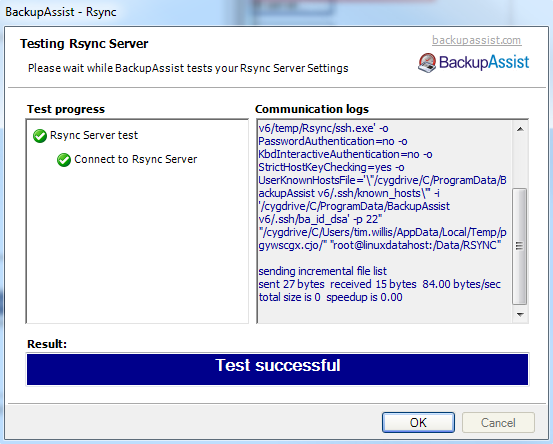Click the StrictHostKeyChecking=yes log line
The width and height of the screenshot is (553, 444).
(x=331, y=167)
